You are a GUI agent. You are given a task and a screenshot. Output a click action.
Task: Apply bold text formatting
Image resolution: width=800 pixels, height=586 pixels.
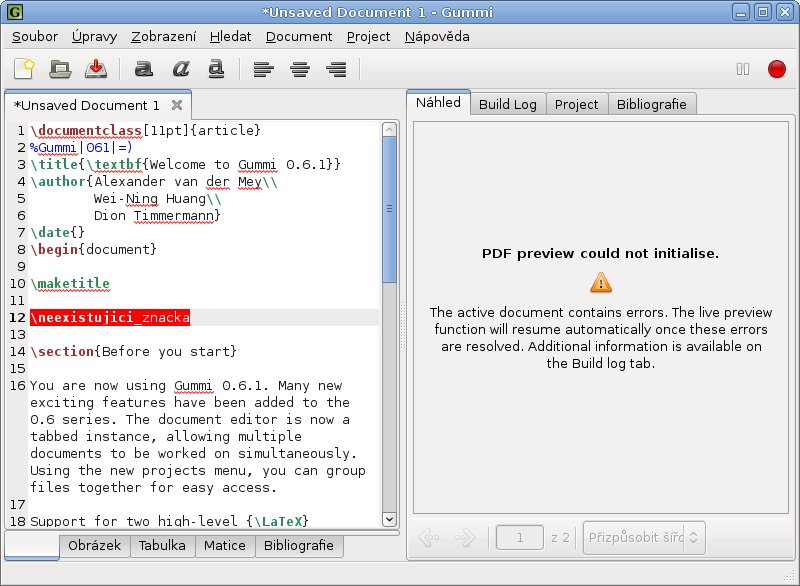[x=144, y=69]
